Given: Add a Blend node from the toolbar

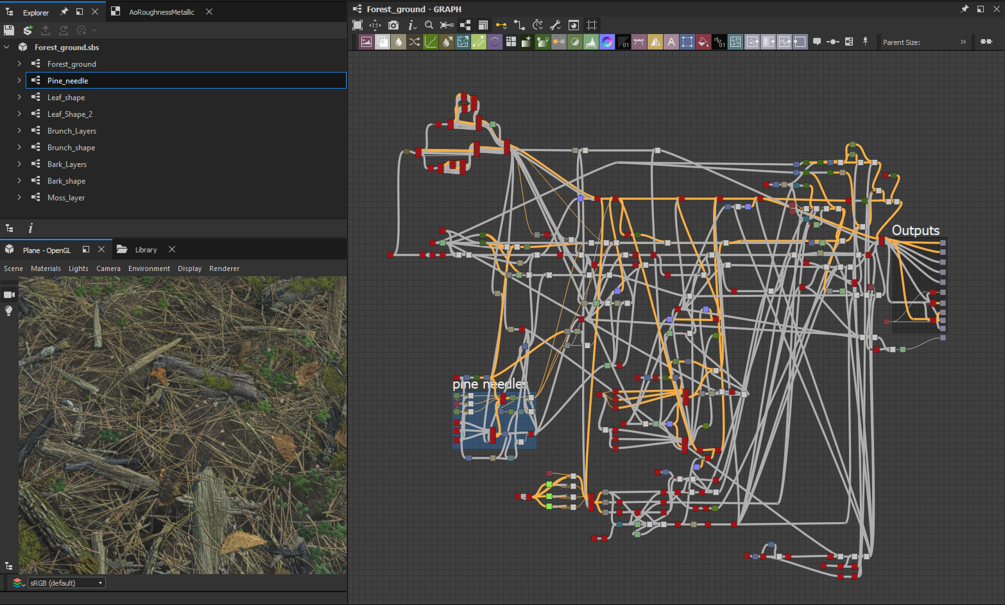Looking at the screenshot, I should [382, 42].
